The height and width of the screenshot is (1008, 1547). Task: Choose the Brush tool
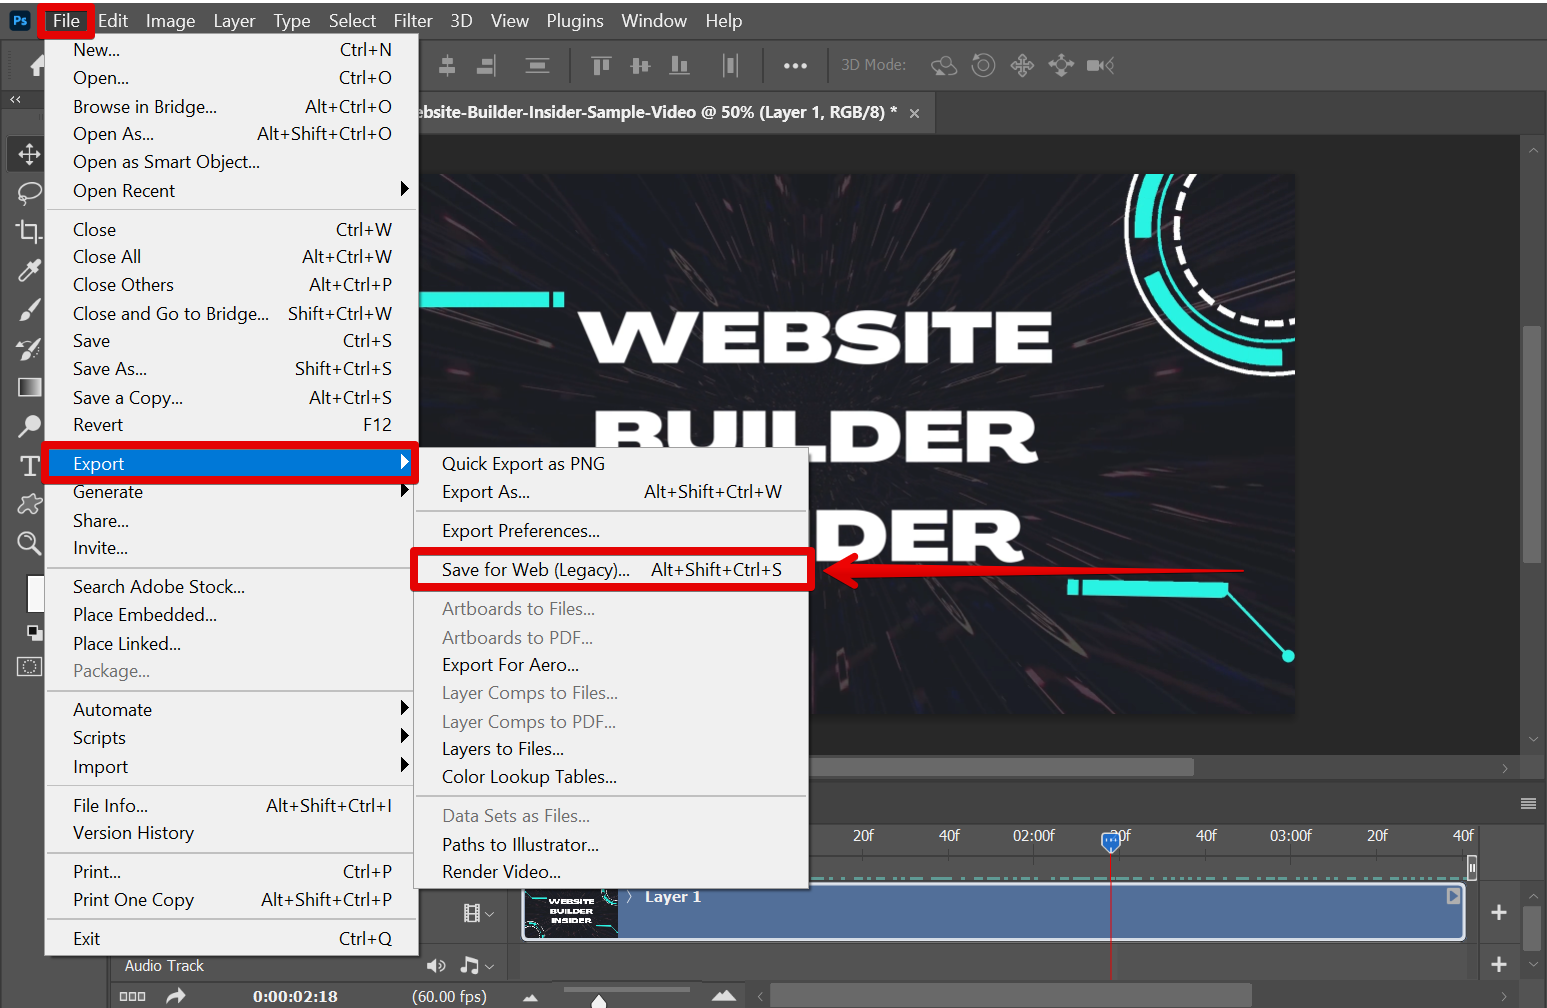29,310
